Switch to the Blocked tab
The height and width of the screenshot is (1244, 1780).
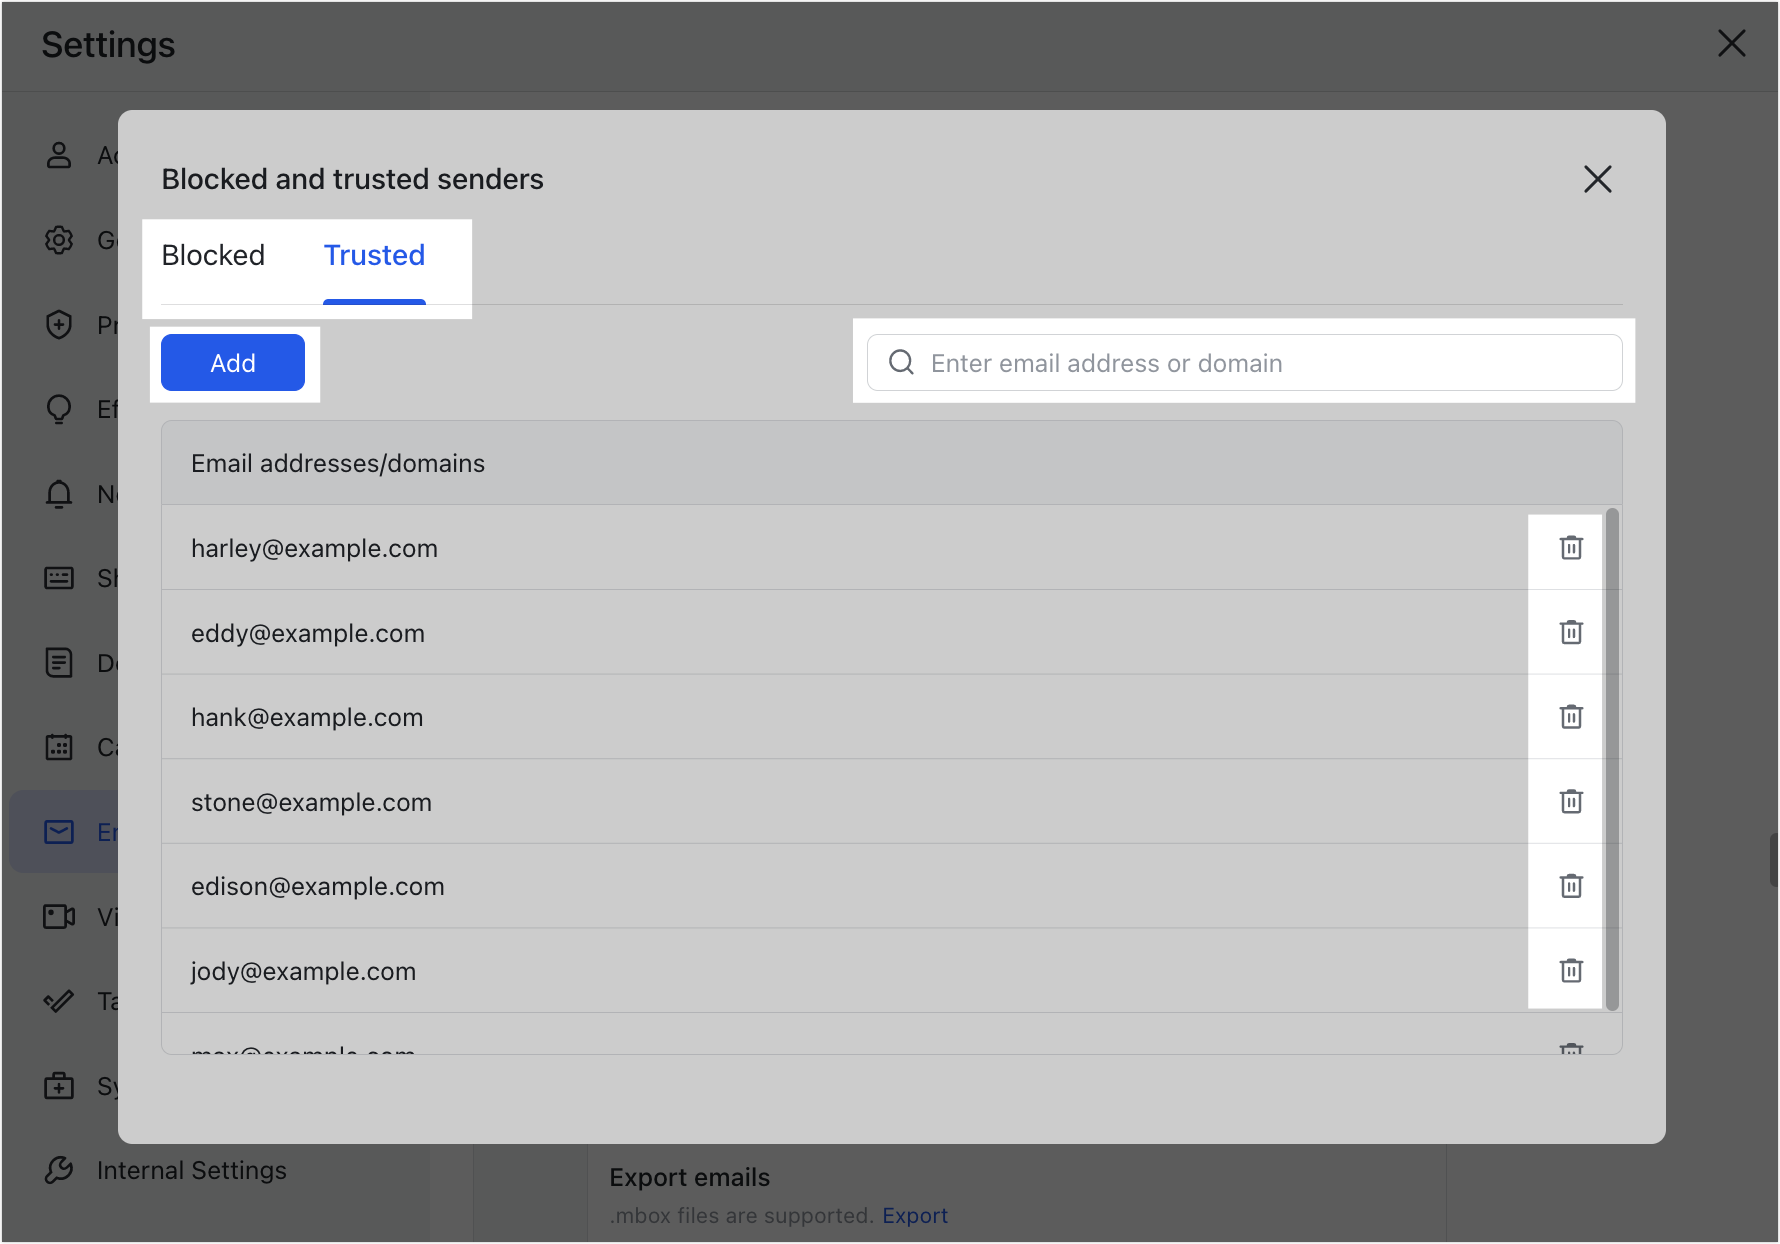(213, 256)
